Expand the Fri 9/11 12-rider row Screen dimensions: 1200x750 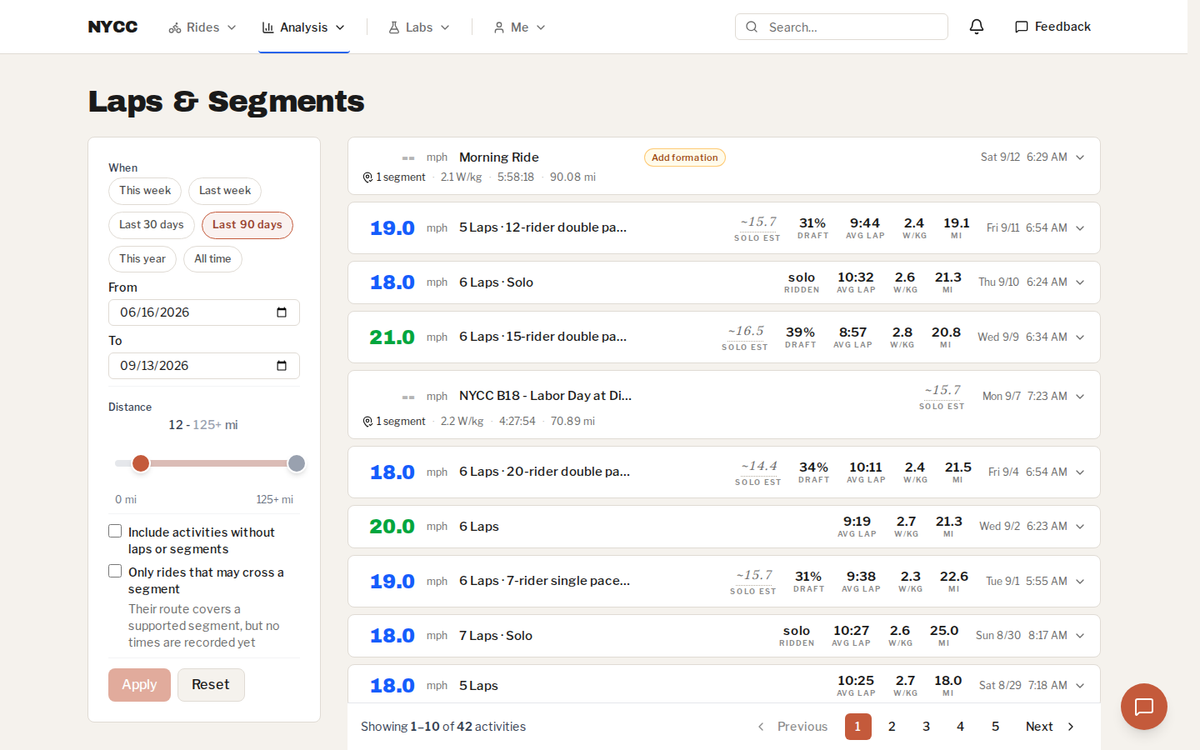click(1080, 228)
